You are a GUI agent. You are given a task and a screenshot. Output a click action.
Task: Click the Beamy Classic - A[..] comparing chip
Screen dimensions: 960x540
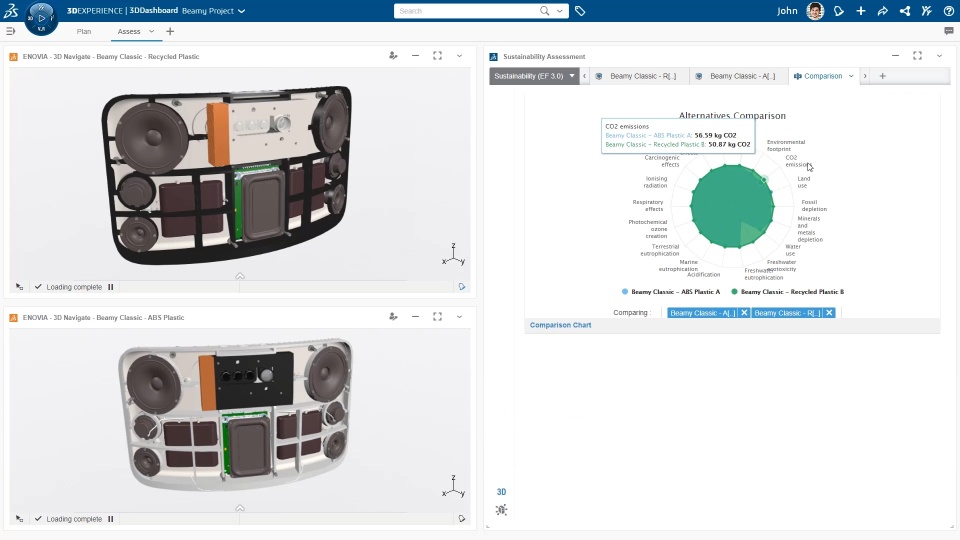coord(703,313)
